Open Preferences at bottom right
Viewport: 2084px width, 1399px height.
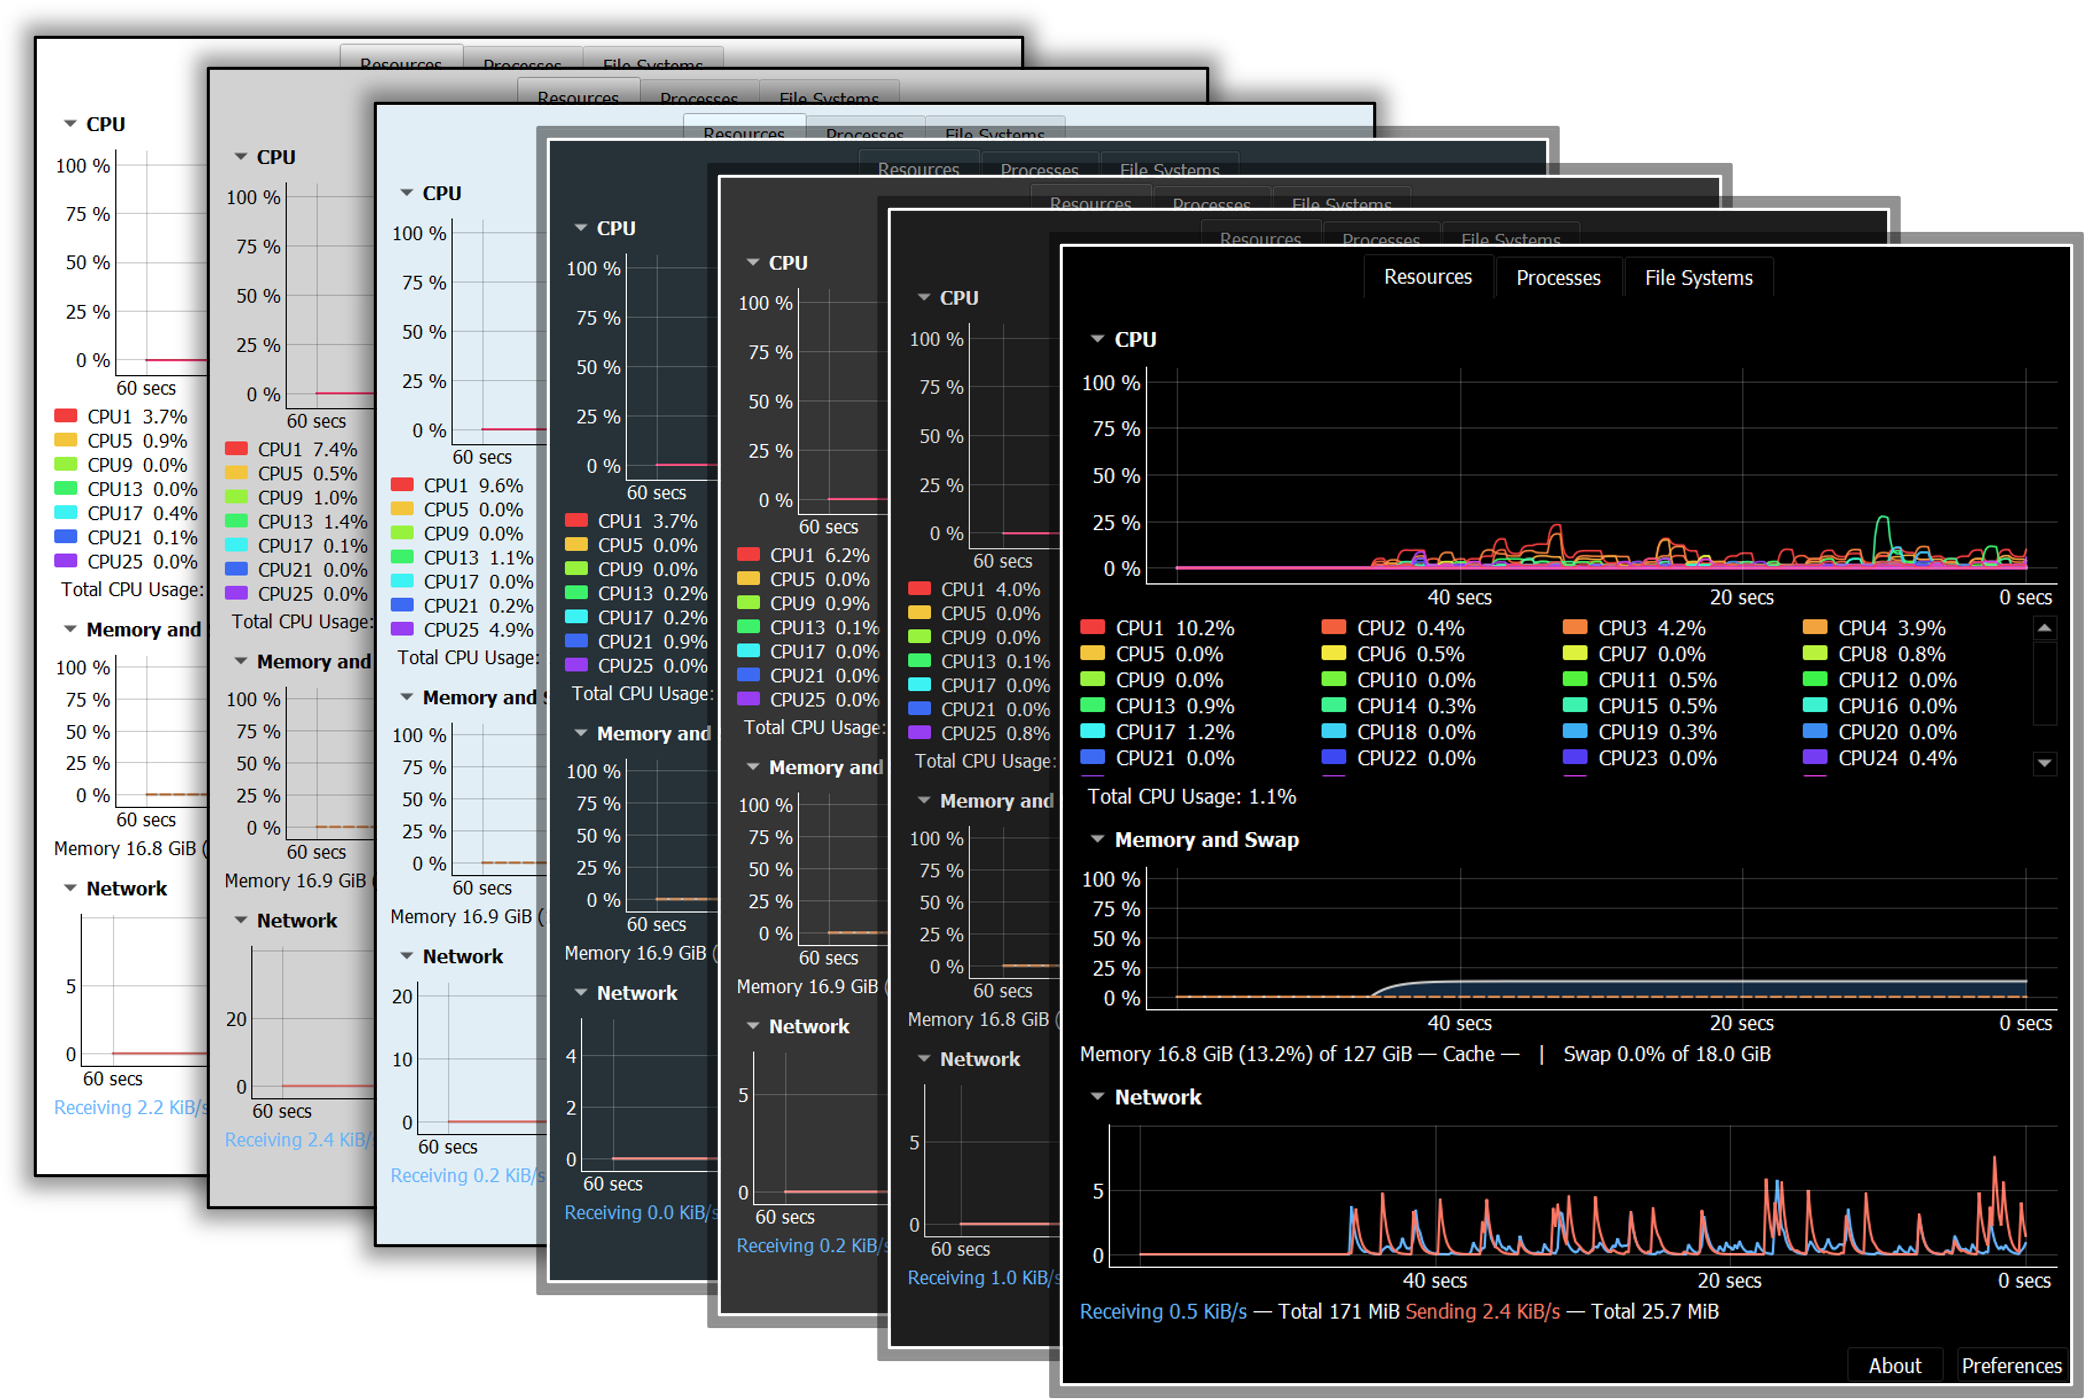point(2011,1365)
